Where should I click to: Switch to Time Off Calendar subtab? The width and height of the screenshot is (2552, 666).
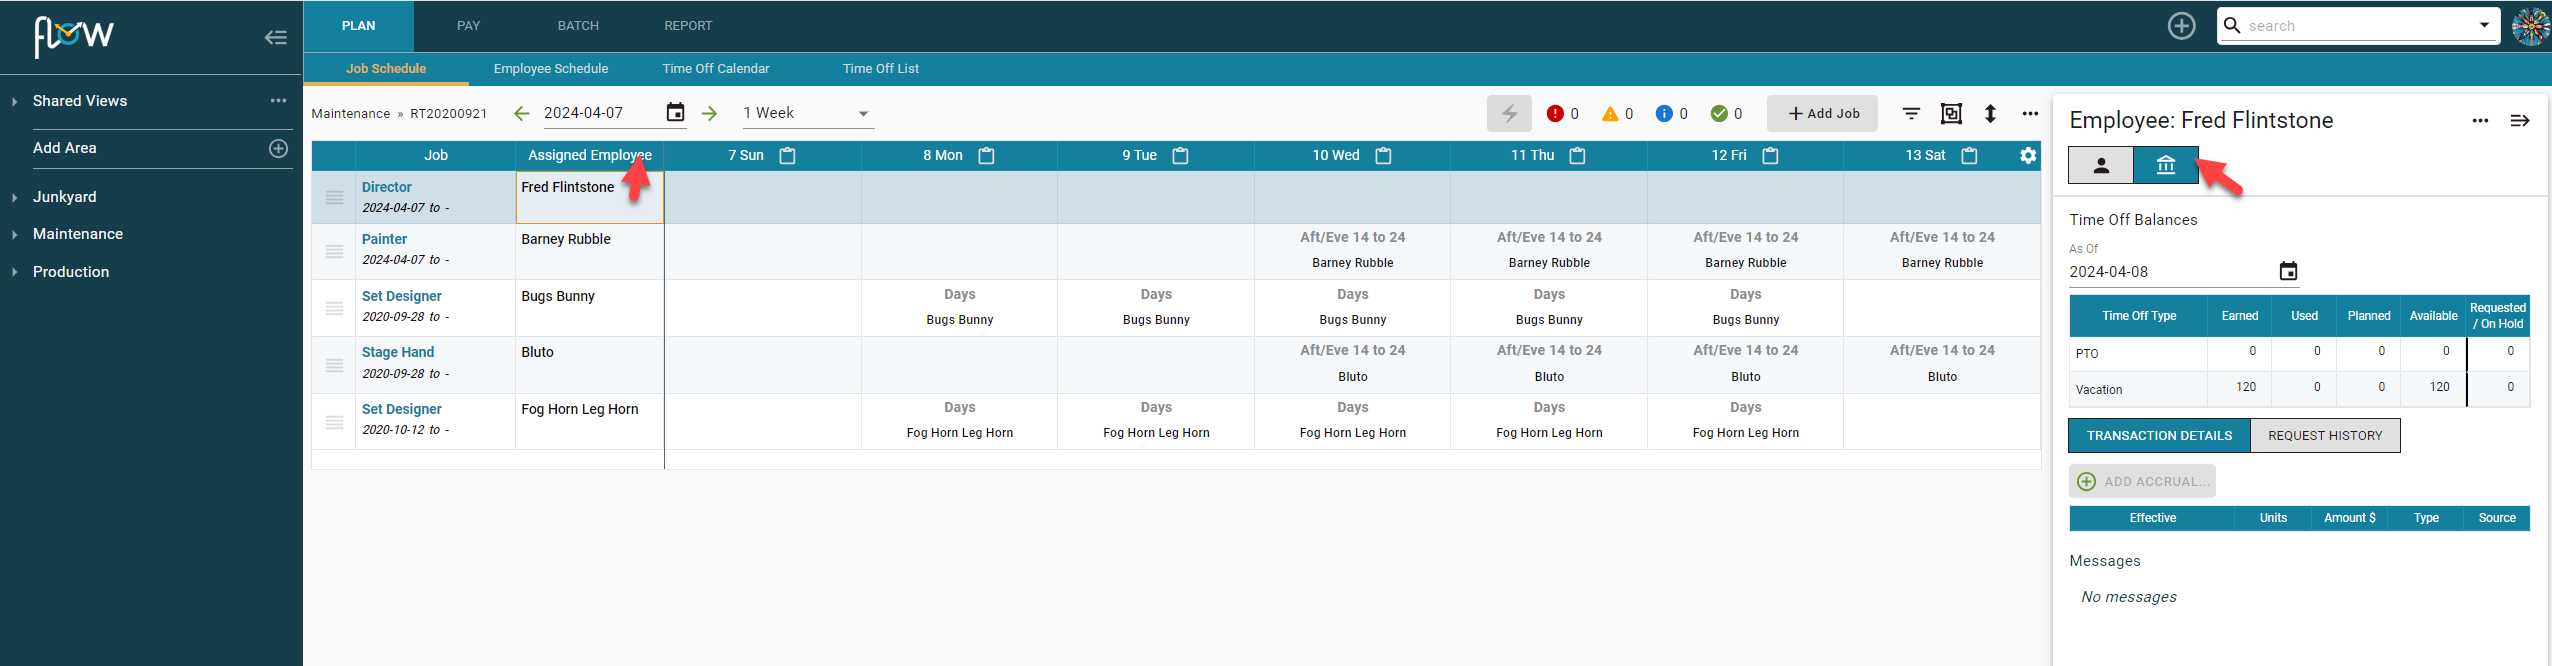[716, 69]
